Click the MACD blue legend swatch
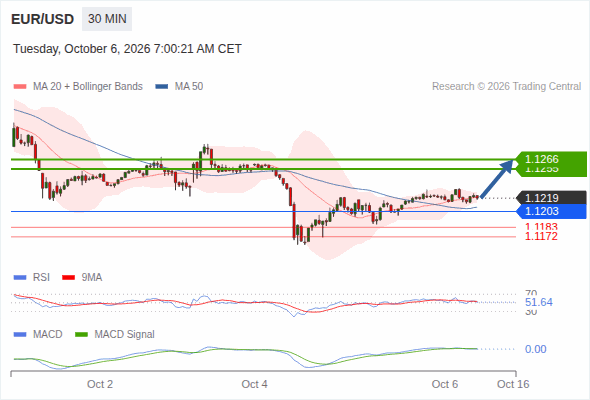This screenshot has height=400, width=590. pos(20,335)
